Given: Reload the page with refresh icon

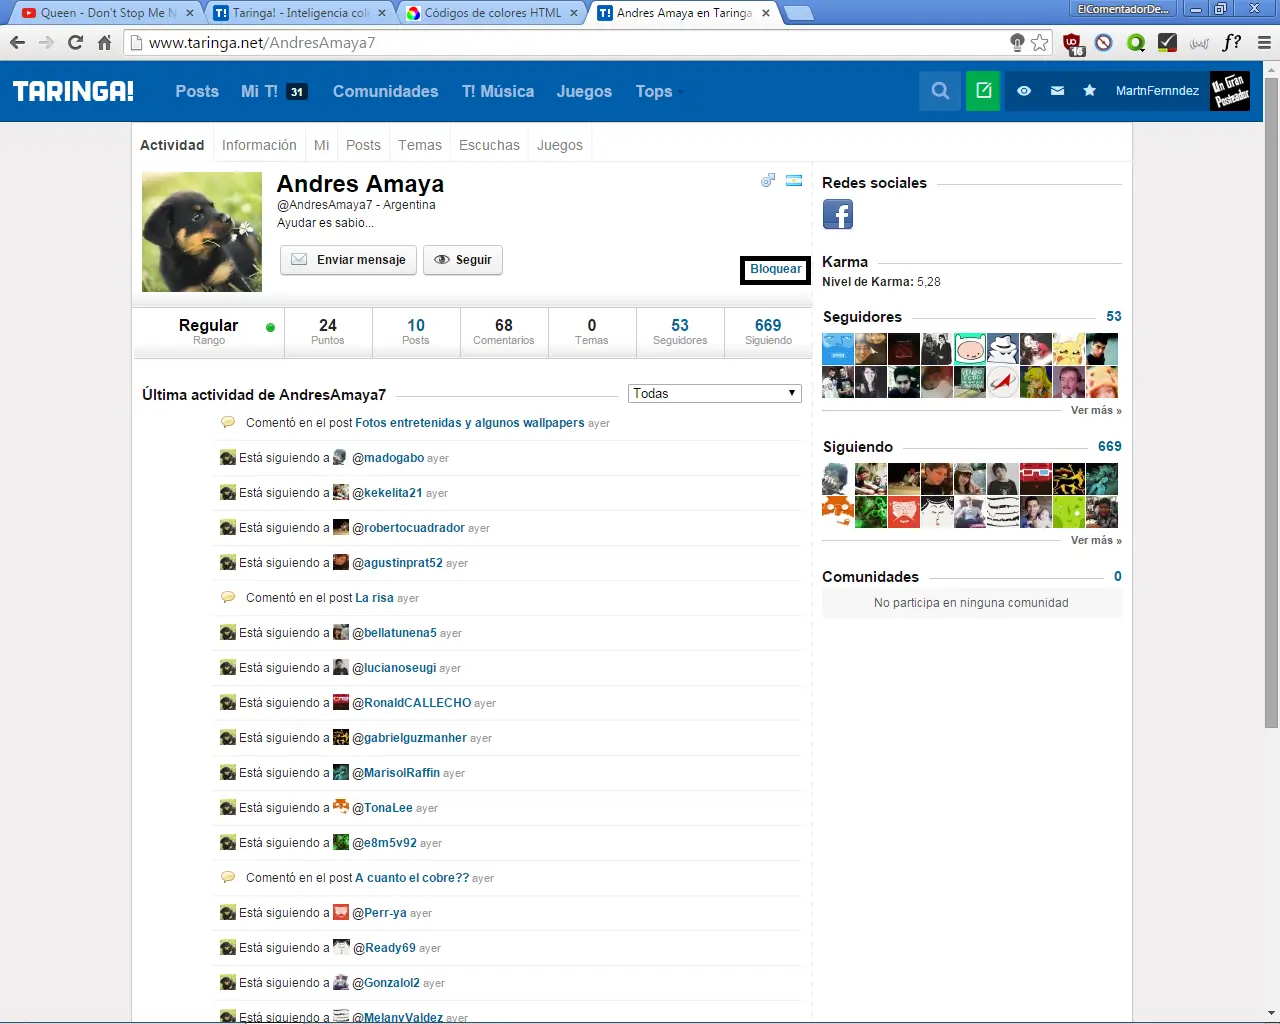Looking at the screenshot, I should point(75,42).
